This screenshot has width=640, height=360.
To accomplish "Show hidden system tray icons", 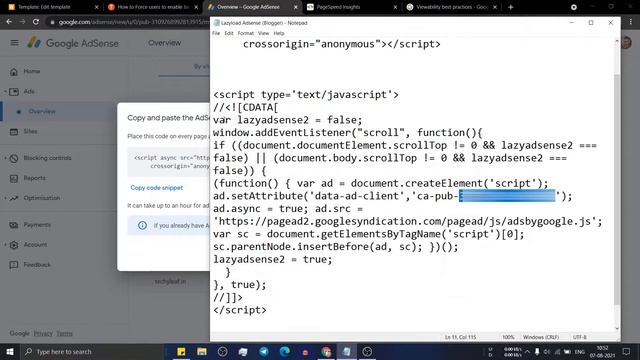I will [527, 351].
